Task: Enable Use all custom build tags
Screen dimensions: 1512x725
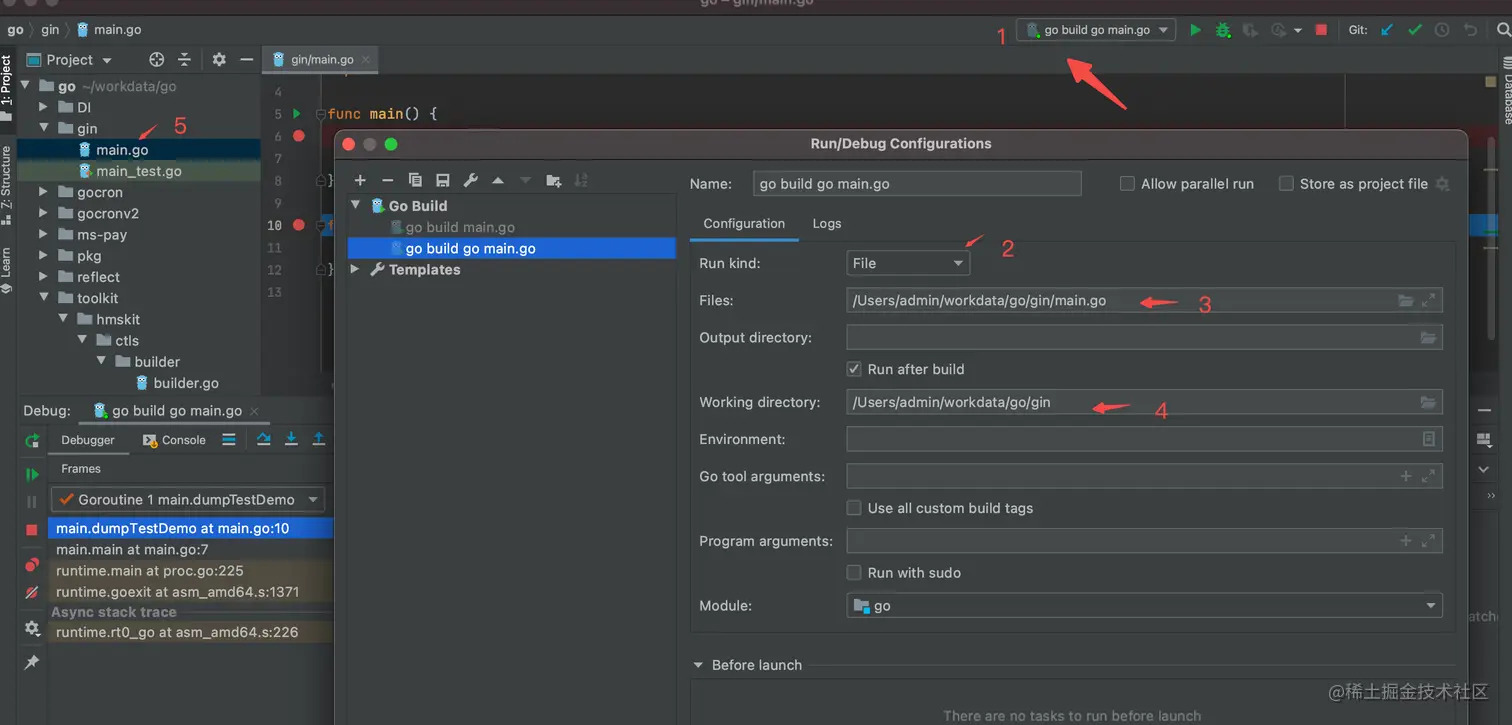Action: click(x=854, y=508)
